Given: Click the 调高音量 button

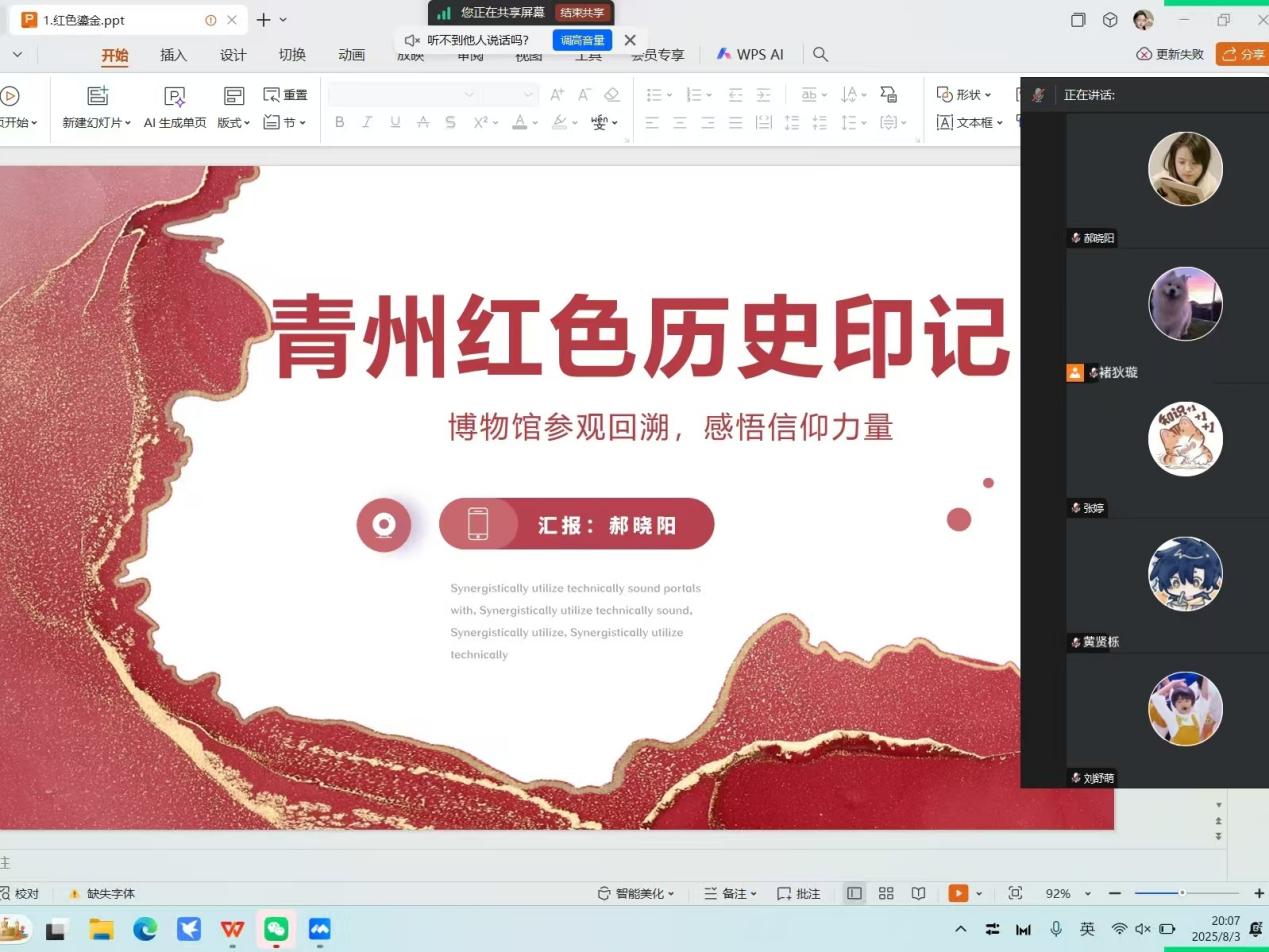Looking at the screenshot, I should (x=582, y=40).
